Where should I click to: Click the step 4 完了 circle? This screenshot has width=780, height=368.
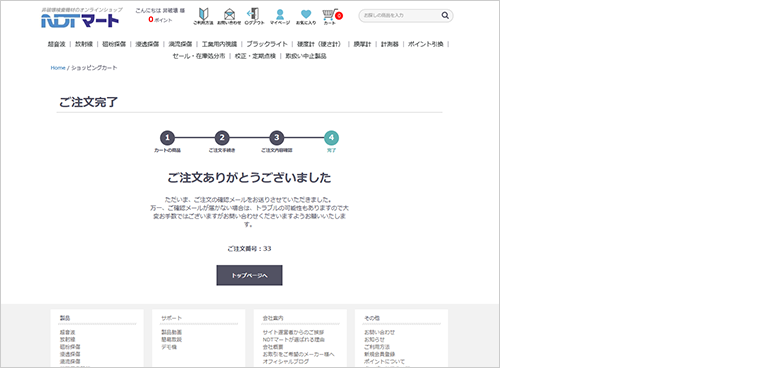tap(331, 138)
